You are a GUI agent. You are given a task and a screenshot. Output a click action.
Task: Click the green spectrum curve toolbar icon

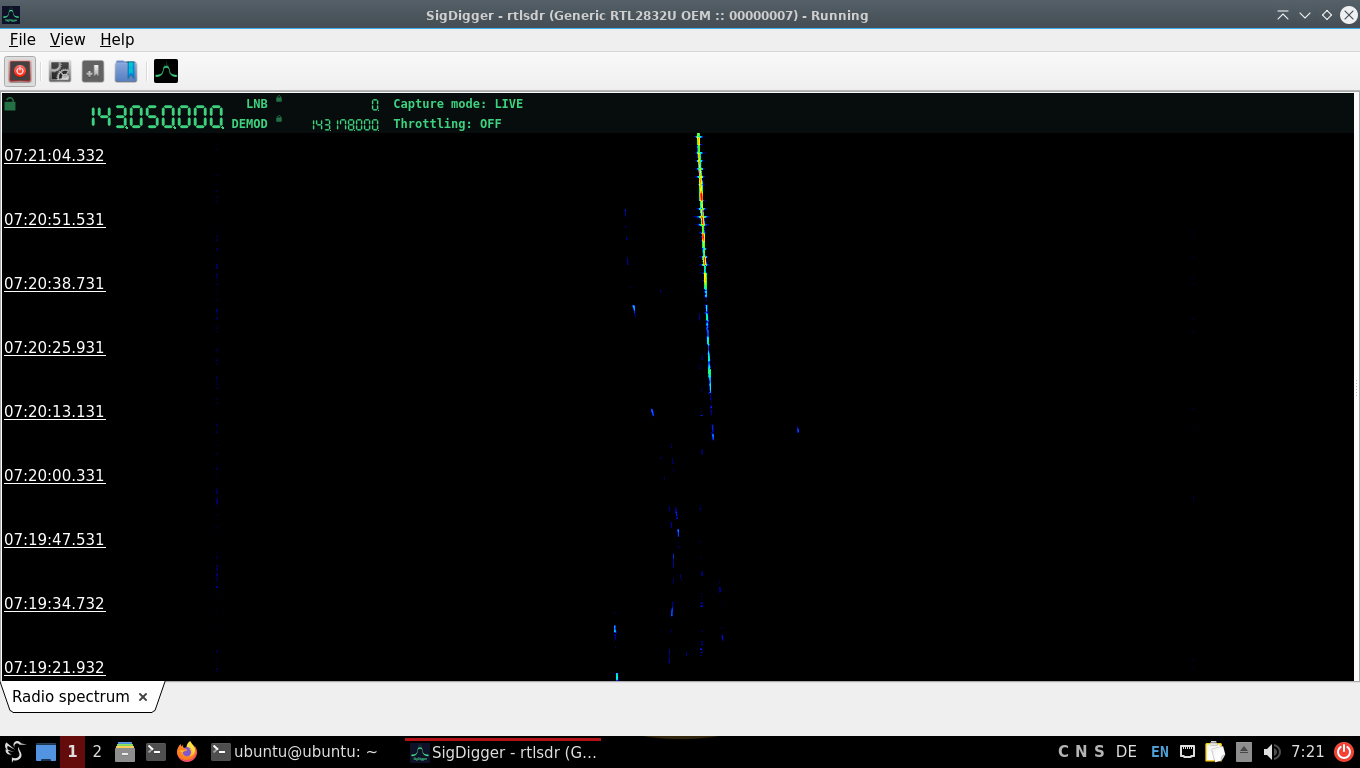pyautogui.click(x=166, y=71)
